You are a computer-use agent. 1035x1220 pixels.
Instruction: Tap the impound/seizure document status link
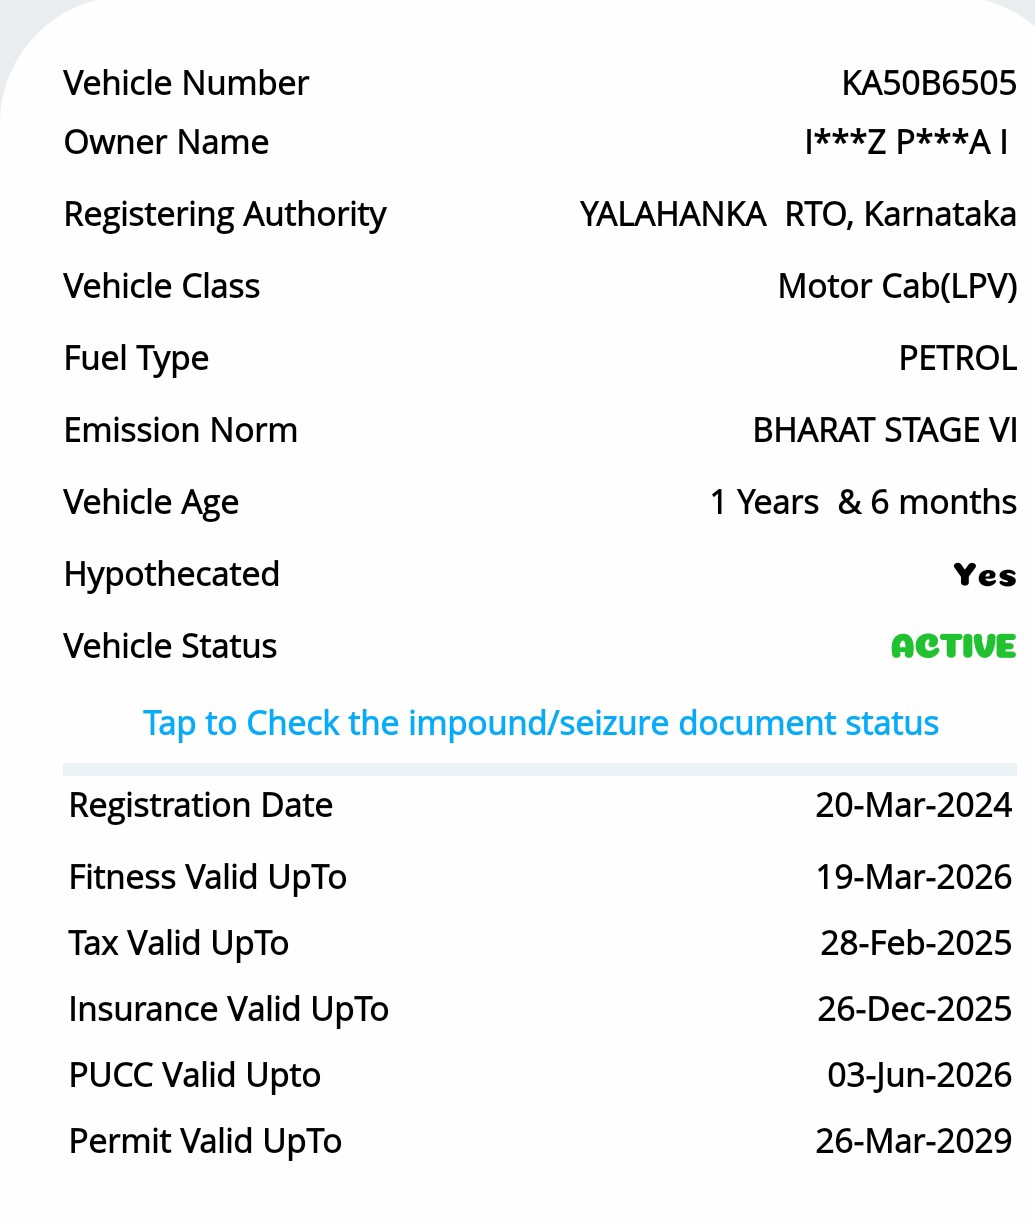coord(540,723)
